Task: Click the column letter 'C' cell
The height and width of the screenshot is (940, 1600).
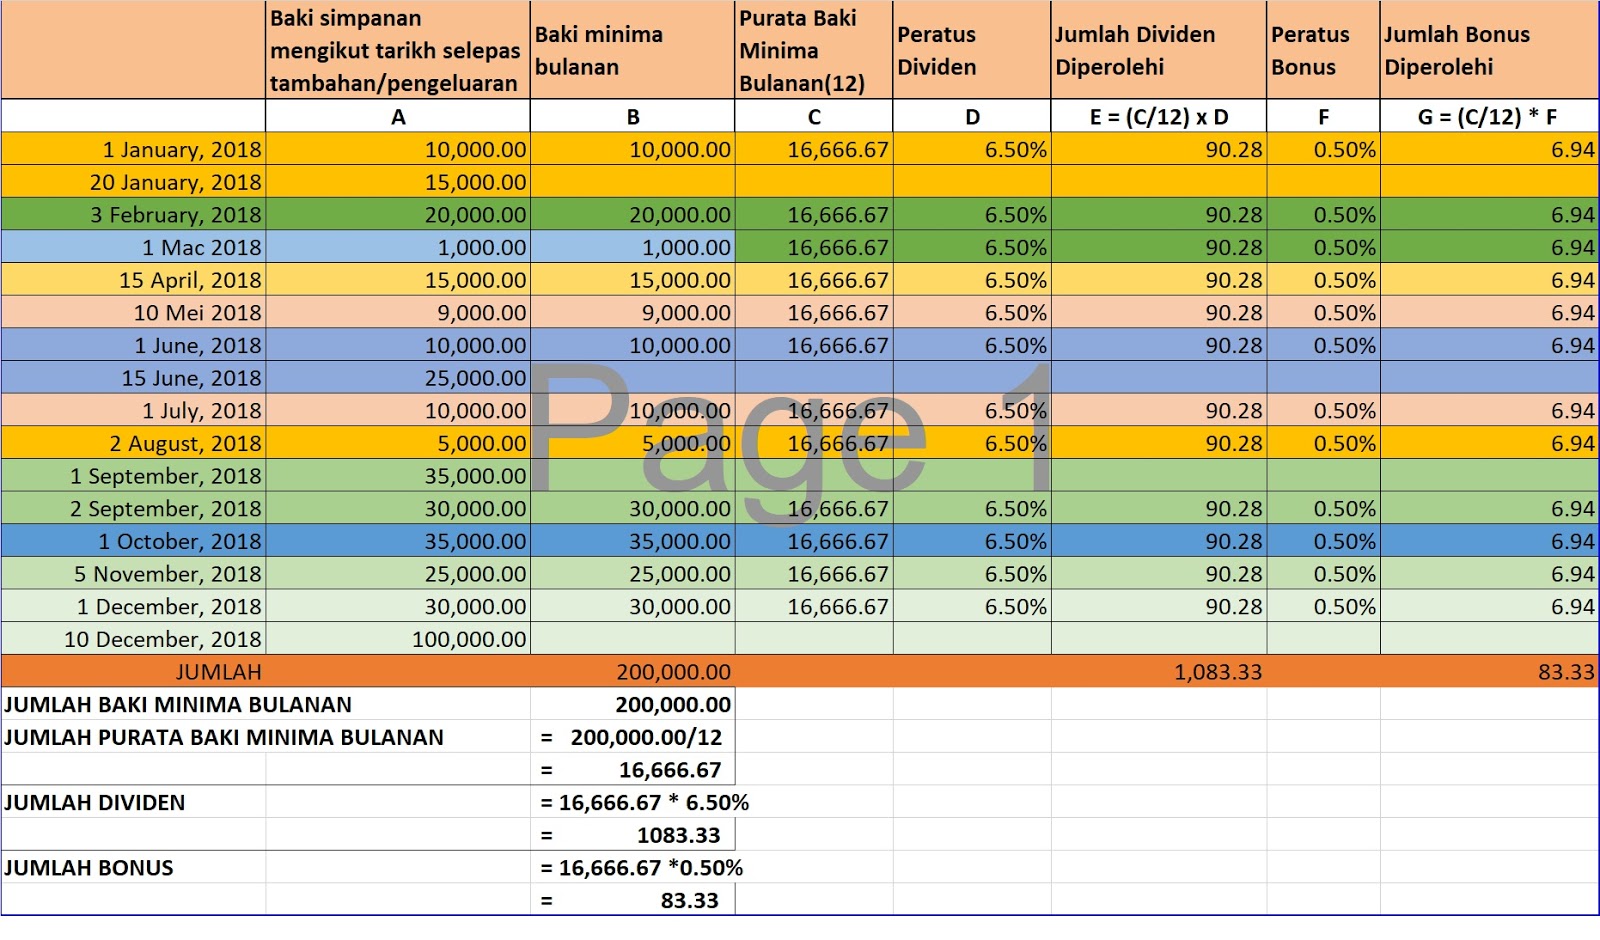Action: pyautogui.click(x=814, y=116)
